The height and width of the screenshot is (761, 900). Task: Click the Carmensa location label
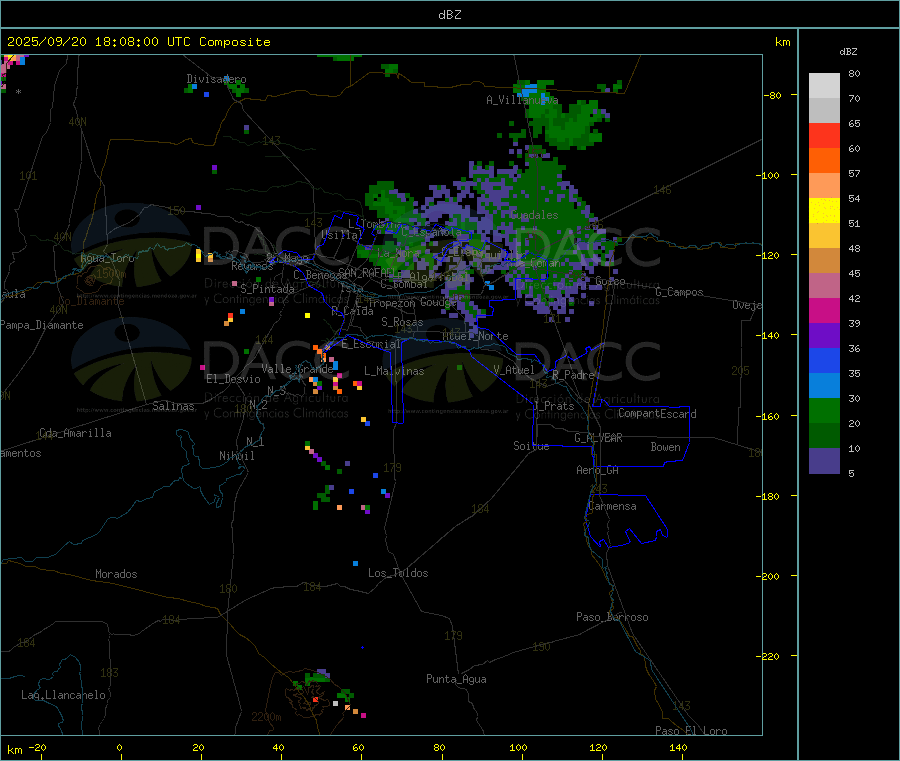[x=612, y=506]
